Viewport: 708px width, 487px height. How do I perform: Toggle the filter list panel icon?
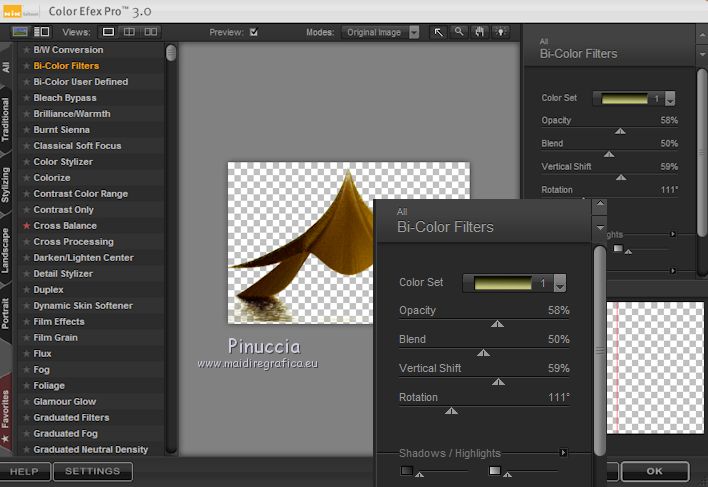[x=42, y=32]
